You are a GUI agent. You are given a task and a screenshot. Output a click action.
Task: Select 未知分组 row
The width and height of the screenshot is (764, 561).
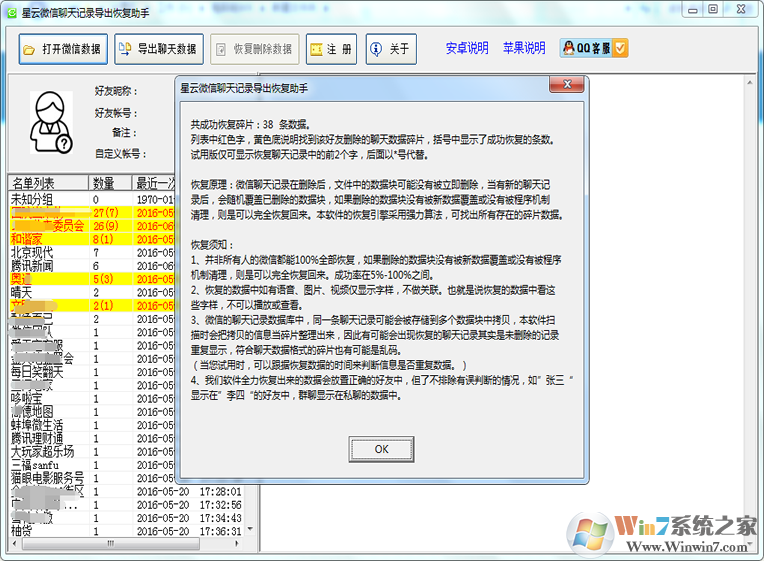coord(92,199)
